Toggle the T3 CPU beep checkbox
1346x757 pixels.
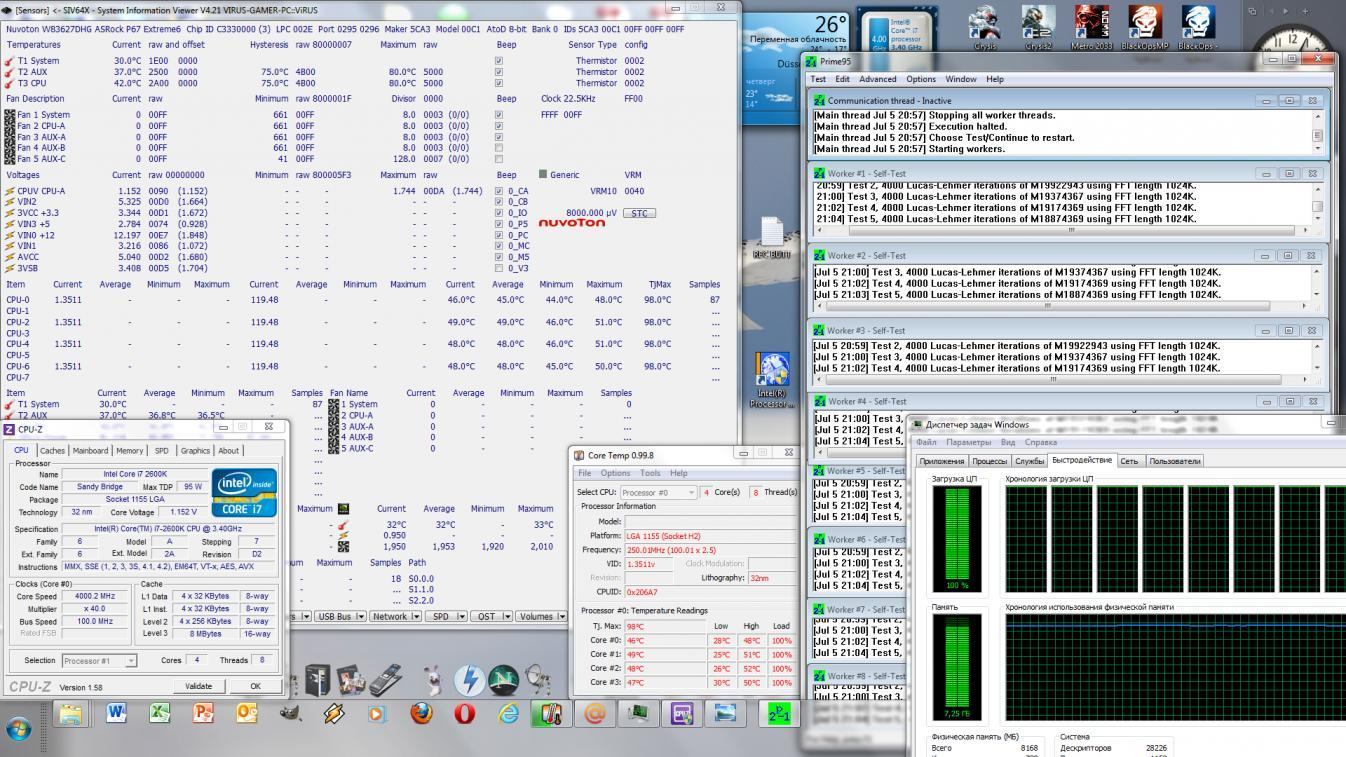click(499, 83)
